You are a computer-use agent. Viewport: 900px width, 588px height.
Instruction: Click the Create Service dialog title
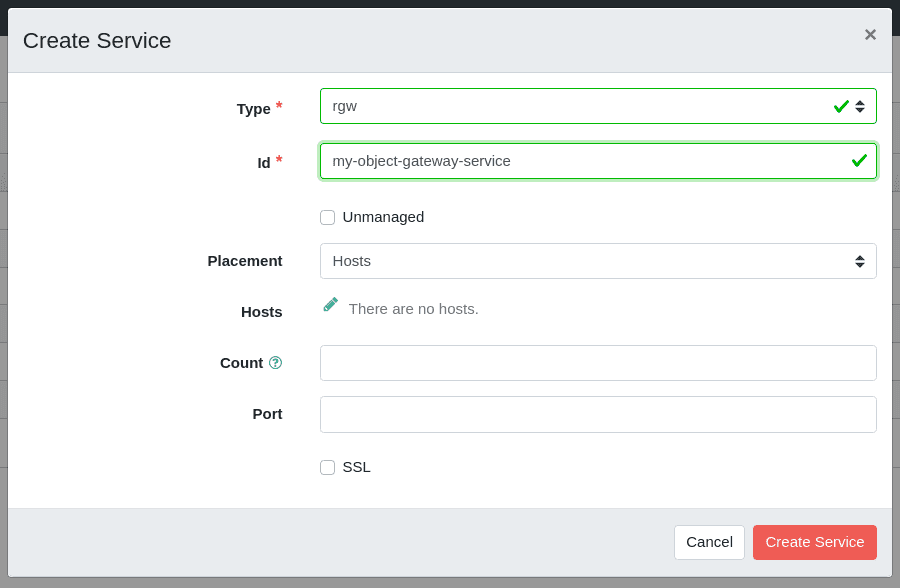click(97, 41)
